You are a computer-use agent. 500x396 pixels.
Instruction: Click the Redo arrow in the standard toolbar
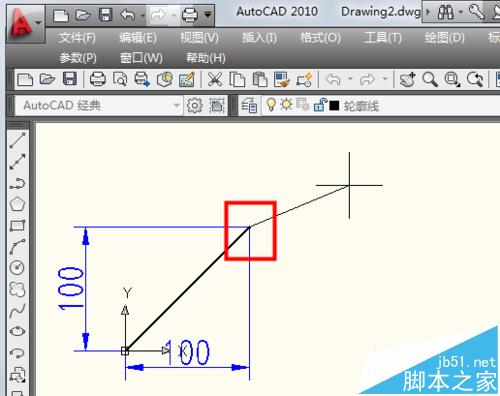(x=368, y=80)
